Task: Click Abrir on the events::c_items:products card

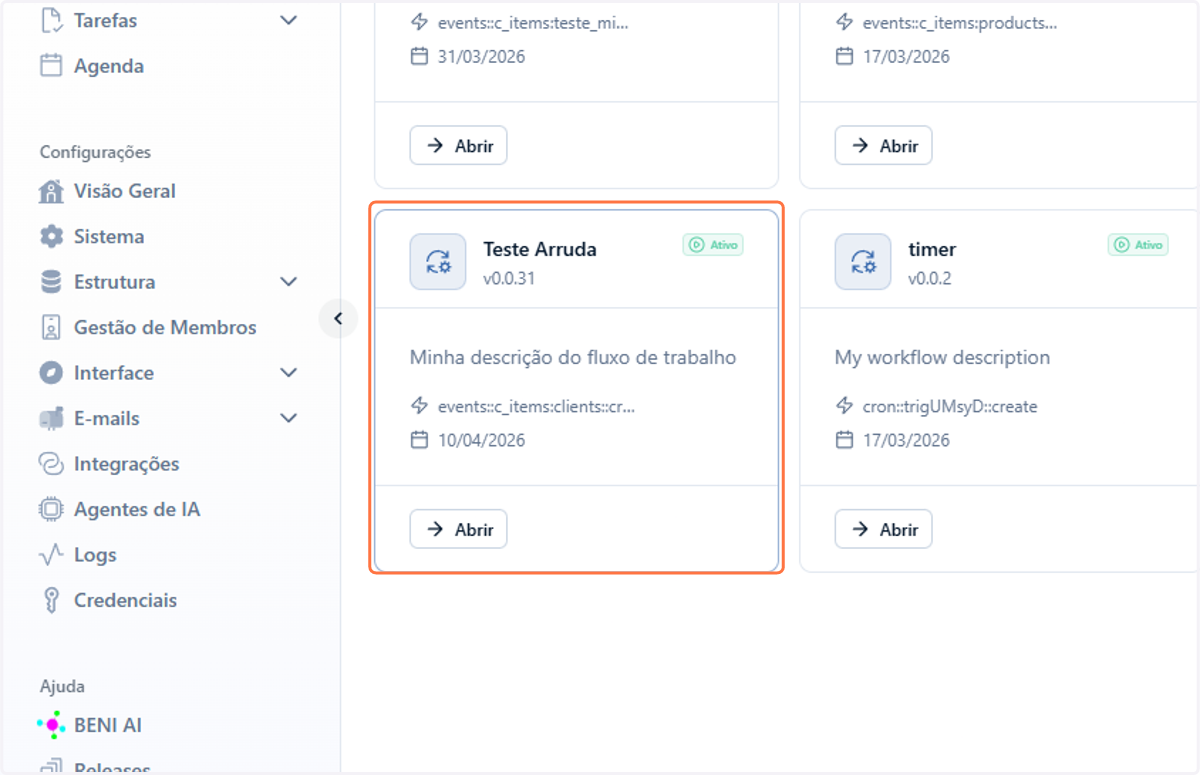Action: [x=883, y=146]
